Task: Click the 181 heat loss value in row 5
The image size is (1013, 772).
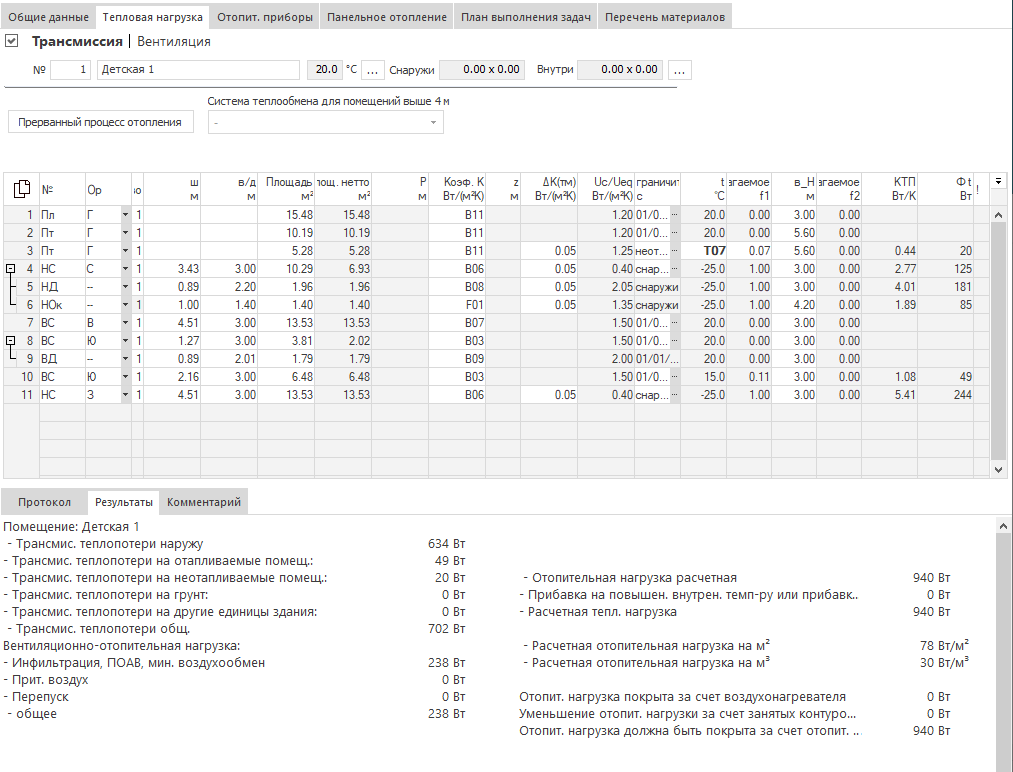Action: [946, 287]
